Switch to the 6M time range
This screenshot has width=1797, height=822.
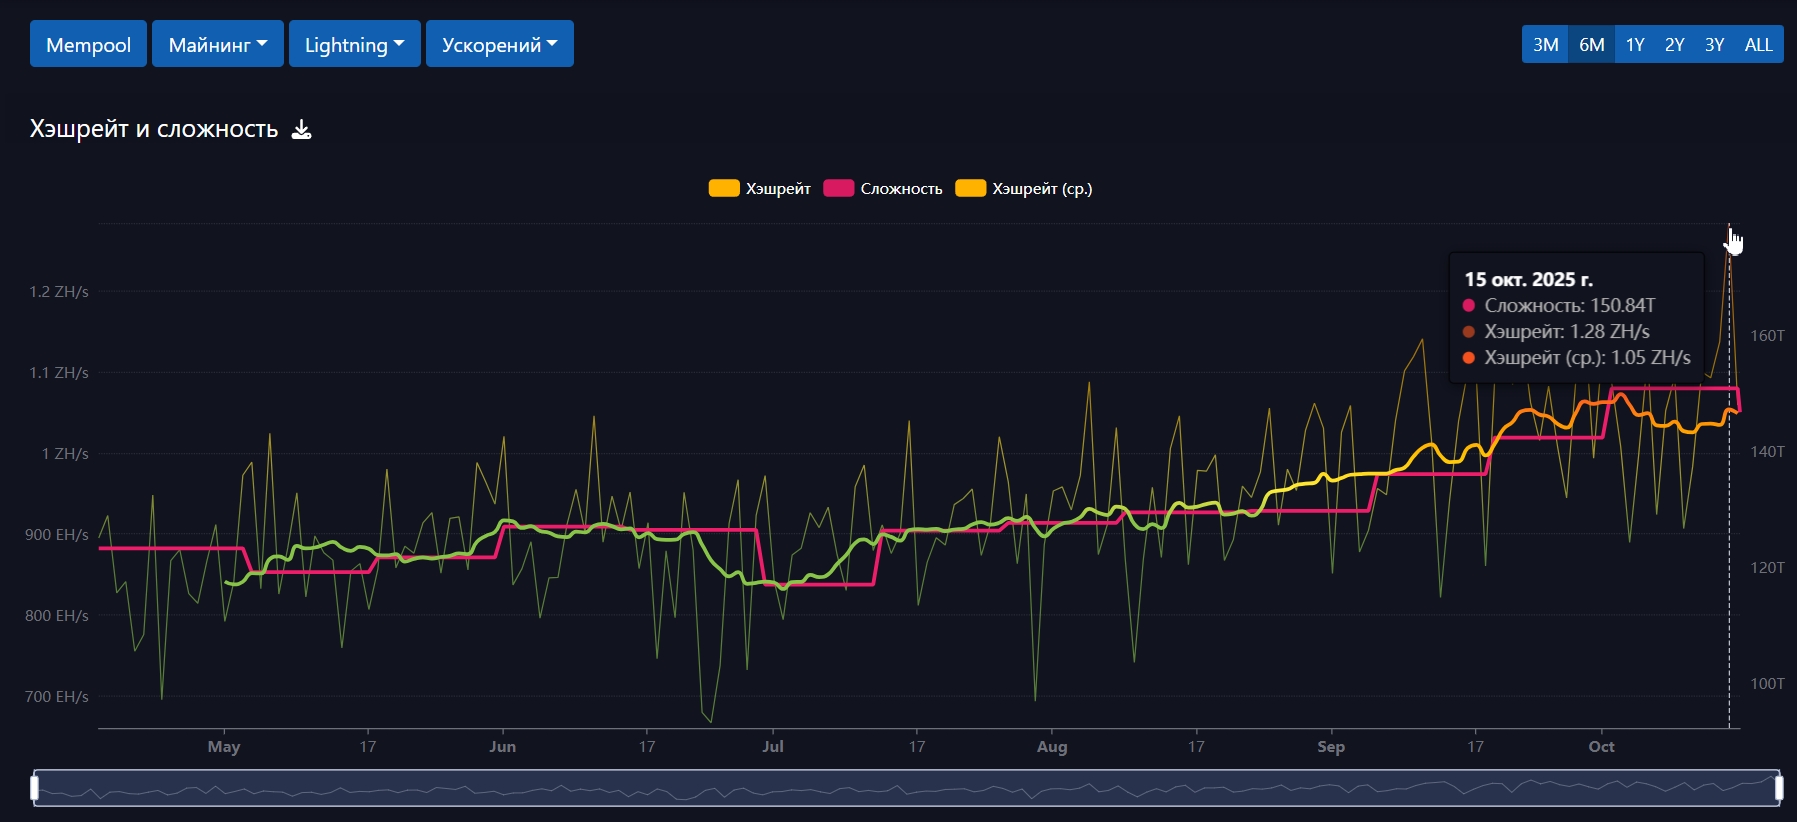coord(1591,45)
